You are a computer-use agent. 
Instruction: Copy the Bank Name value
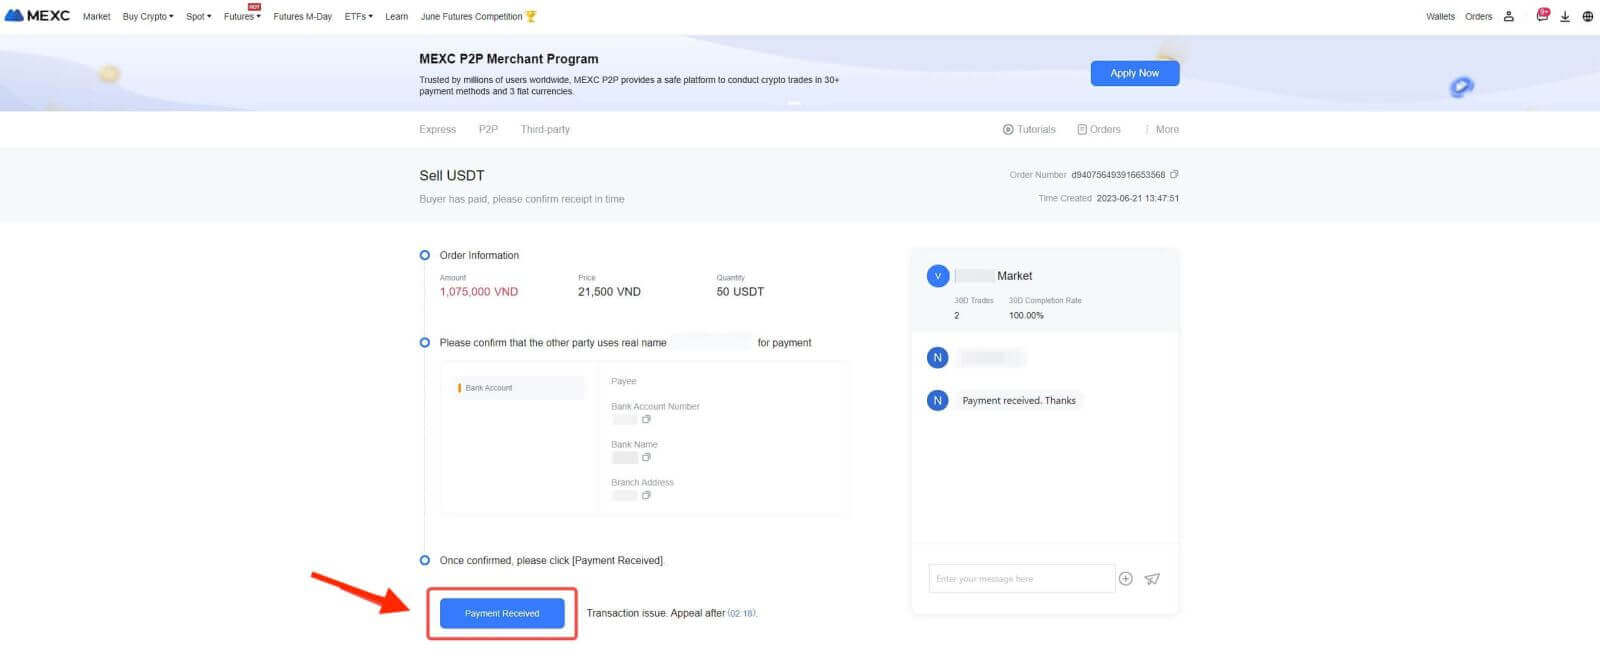click(646, 458)
